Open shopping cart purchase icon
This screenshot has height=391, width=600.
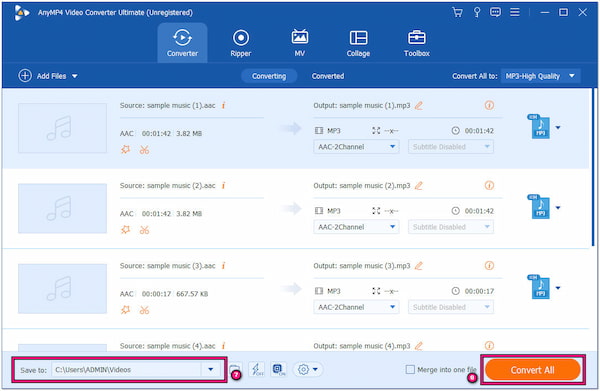tap(457, 12)
